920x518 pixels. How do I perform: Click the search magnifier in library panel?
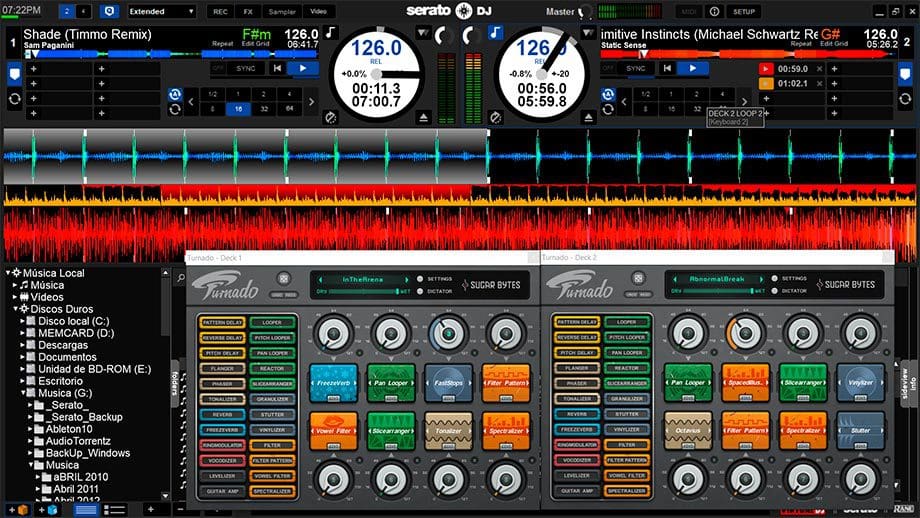(181, 278)
